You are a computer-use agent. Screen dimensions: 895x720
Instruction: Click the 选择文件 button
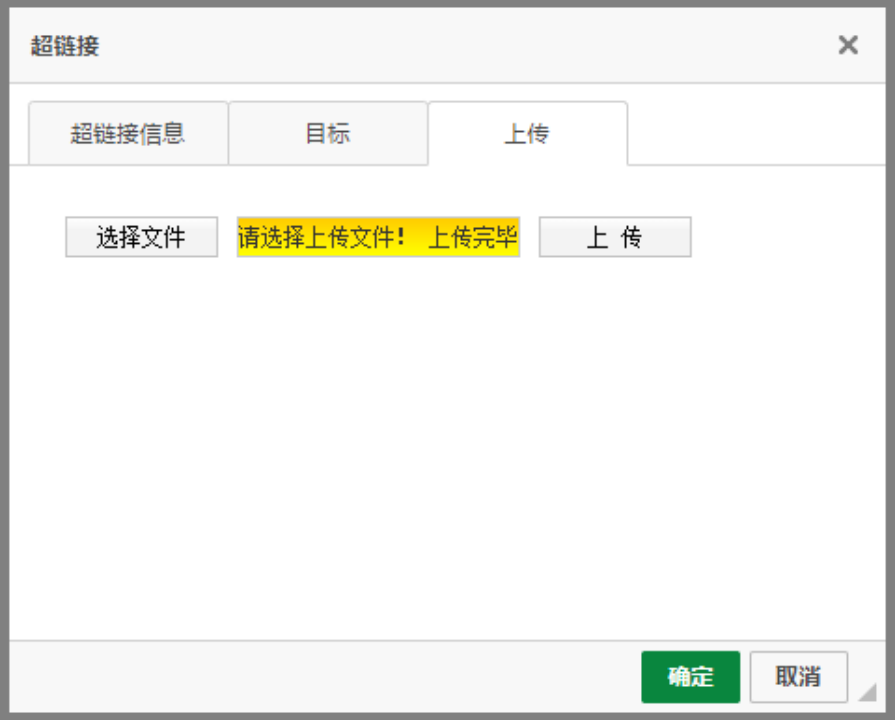[x=141, y=238]
